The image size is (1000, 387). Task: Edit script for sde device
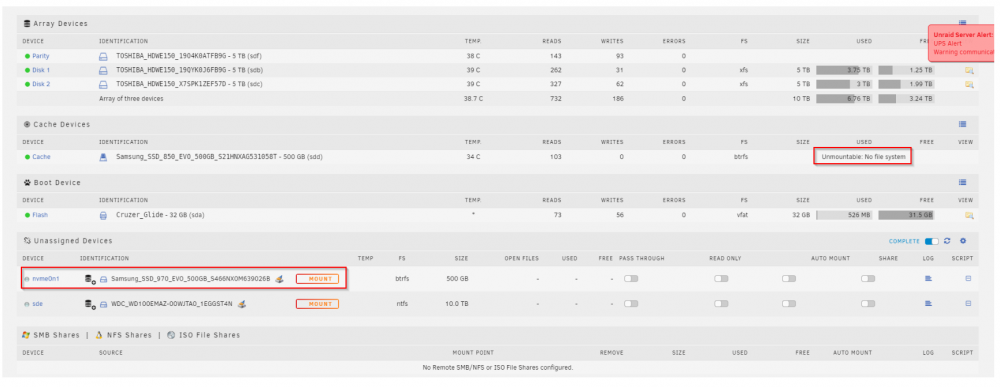point(968,303)
